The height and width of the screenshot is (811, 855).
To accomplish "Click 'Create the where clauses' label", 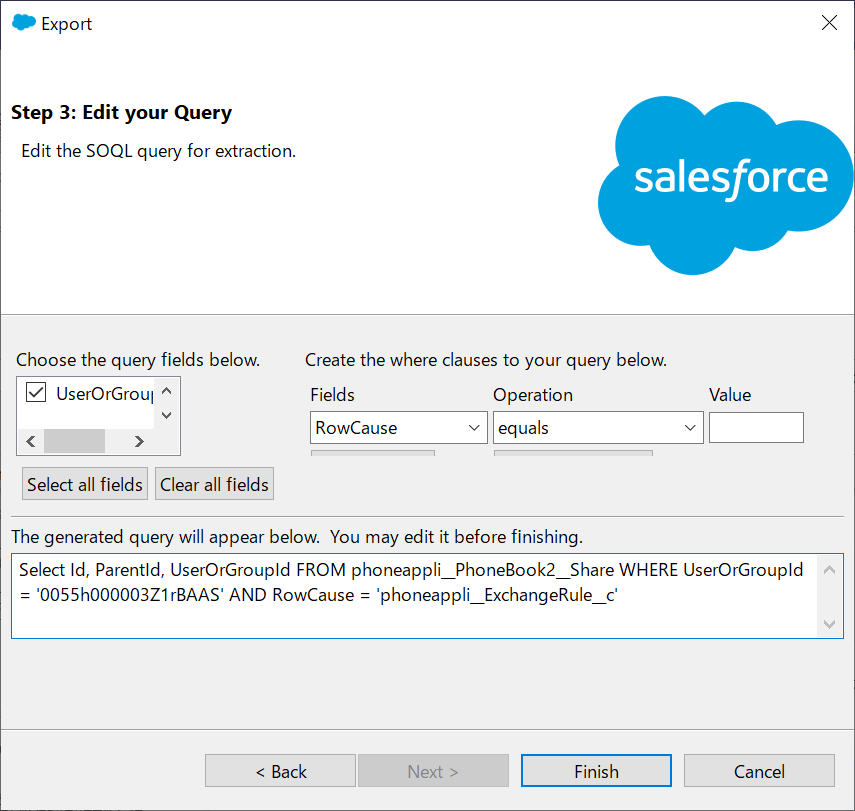I will click(x=486, y=360).
